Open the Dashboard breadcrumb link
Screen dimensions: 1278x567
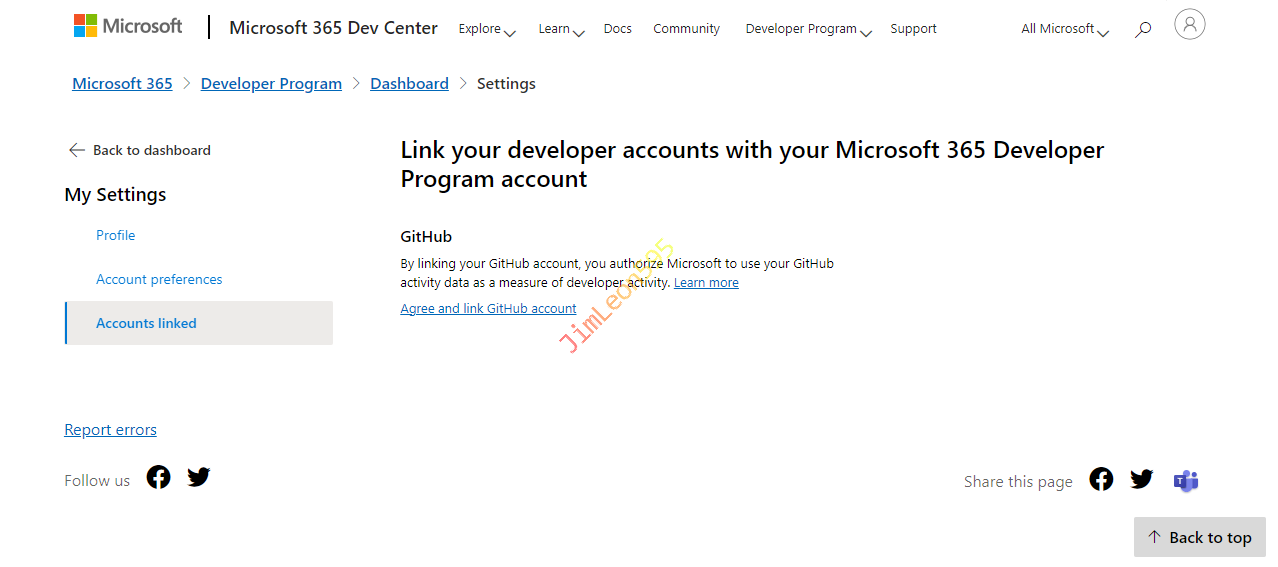(409, 84)
